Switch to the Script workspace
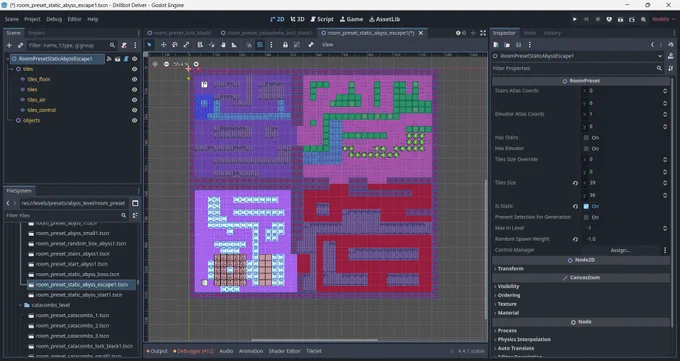Image resolution: width=680 pixels, height=361 pixels. pyautogui.click(x=322, y=19)
